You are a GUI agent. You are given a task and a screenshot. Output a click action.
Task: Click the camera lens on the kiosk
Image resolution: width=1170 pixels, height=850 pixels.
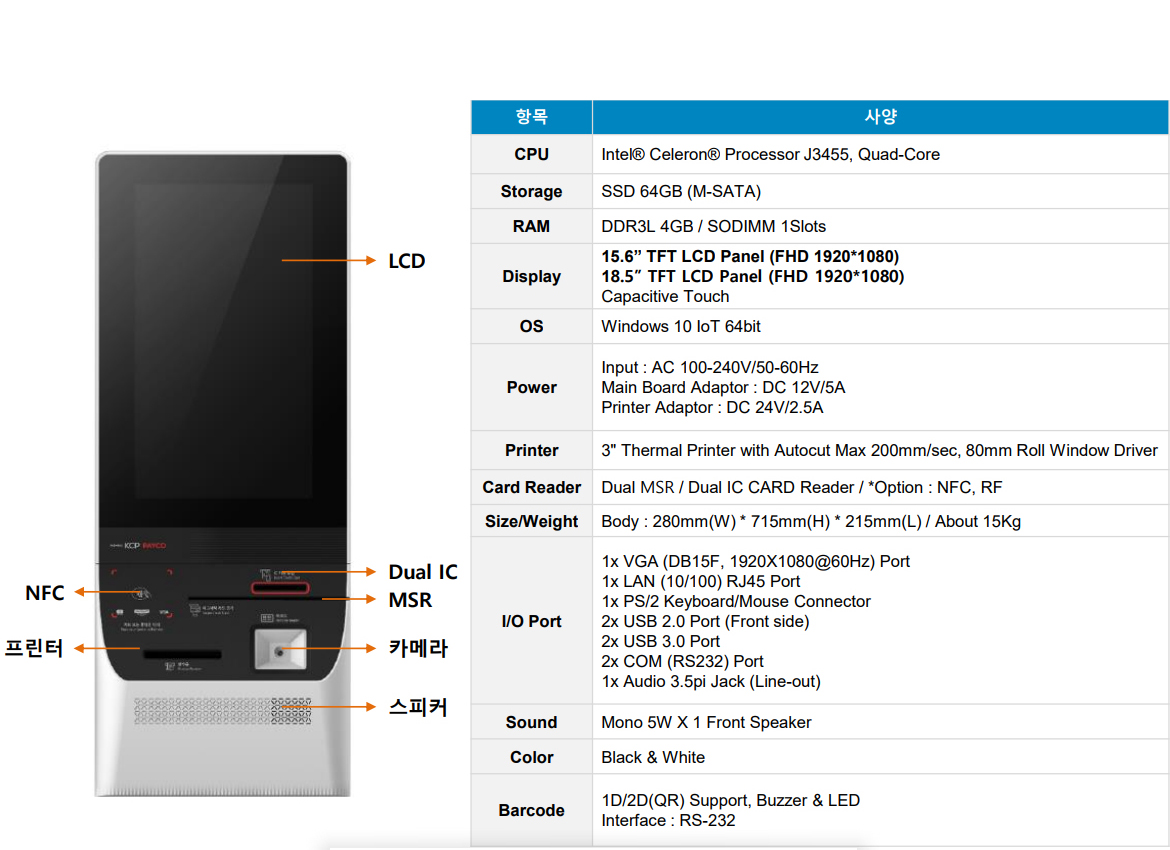279,651
